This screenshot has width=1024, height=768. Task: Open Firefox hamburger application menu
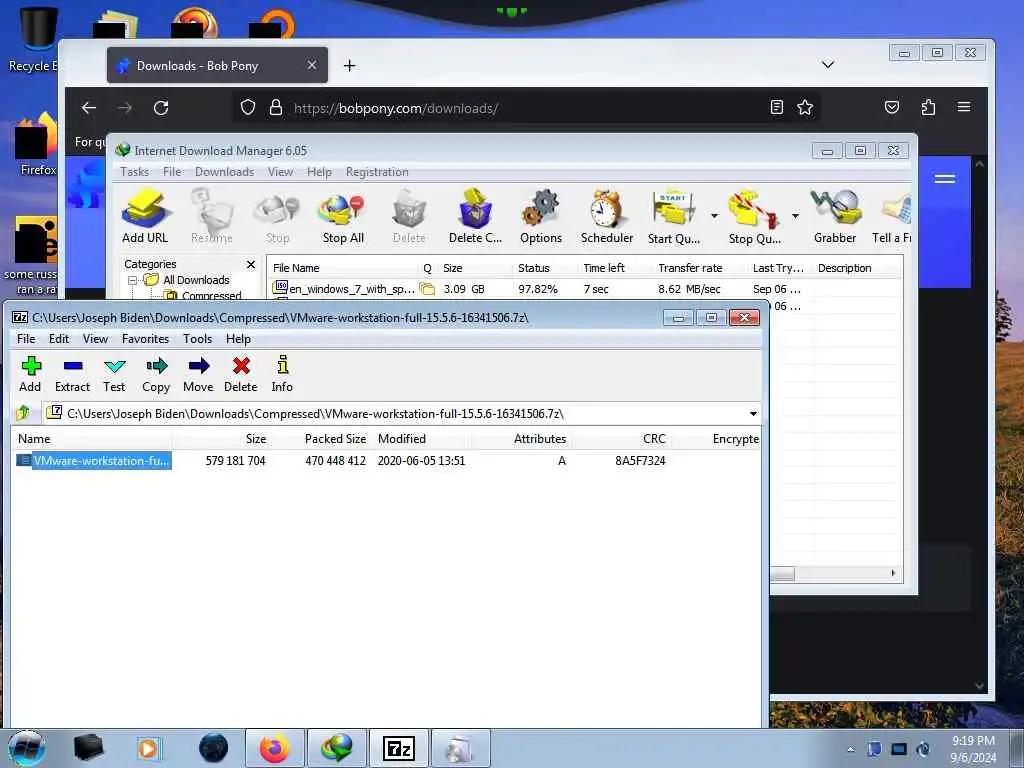coord(964,107)
